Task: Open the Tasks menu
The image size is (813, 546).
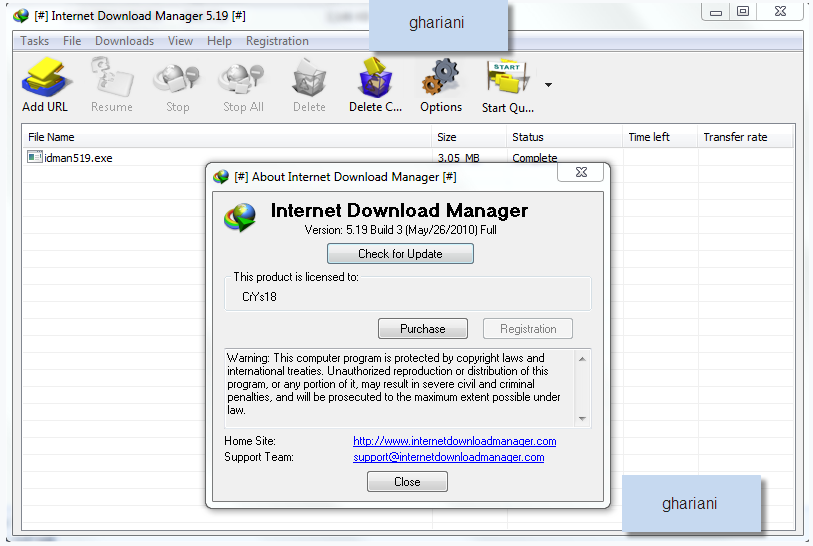Action: (35, 41)
